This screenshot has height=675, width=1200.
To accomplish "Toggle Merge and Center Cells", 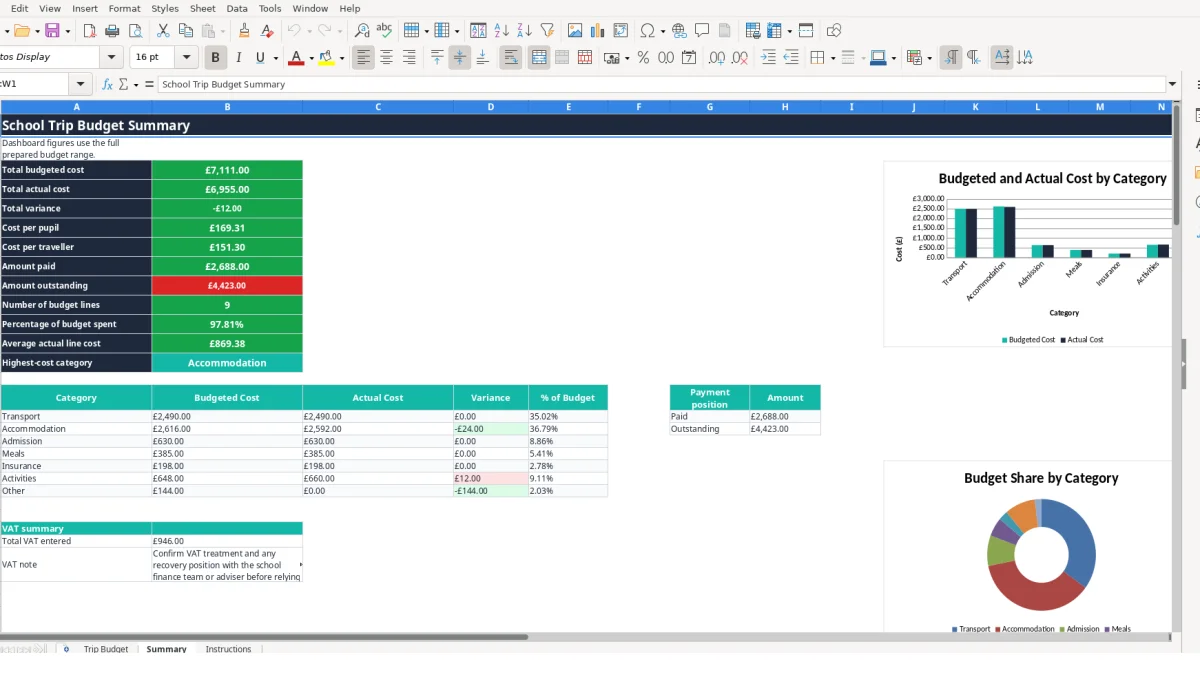I will pos(538,58).
